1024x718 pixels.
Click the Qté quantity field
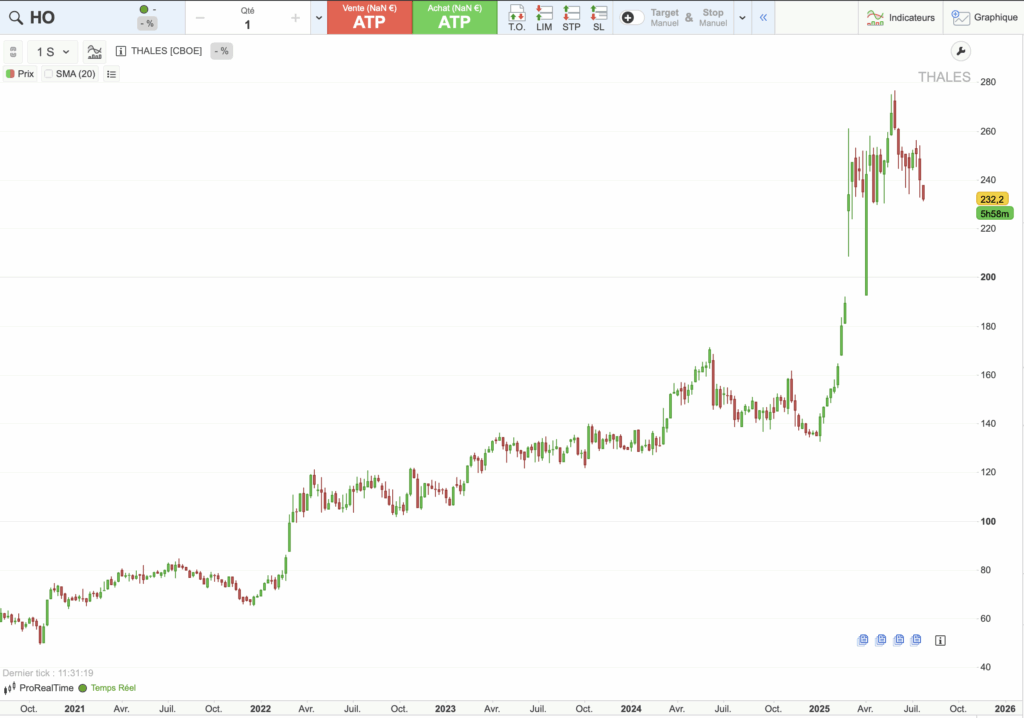(248, 18)
